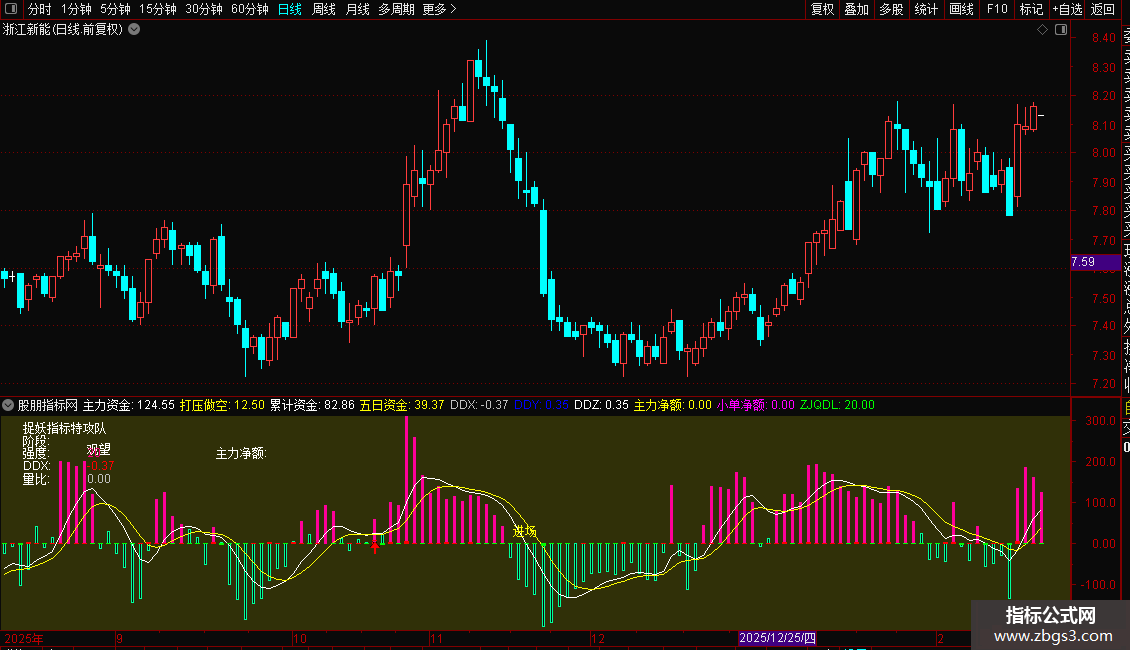This screenshot has height=650, width=1130.
Task: Open the 多股 multi-stock view
Action: (891, 9)
